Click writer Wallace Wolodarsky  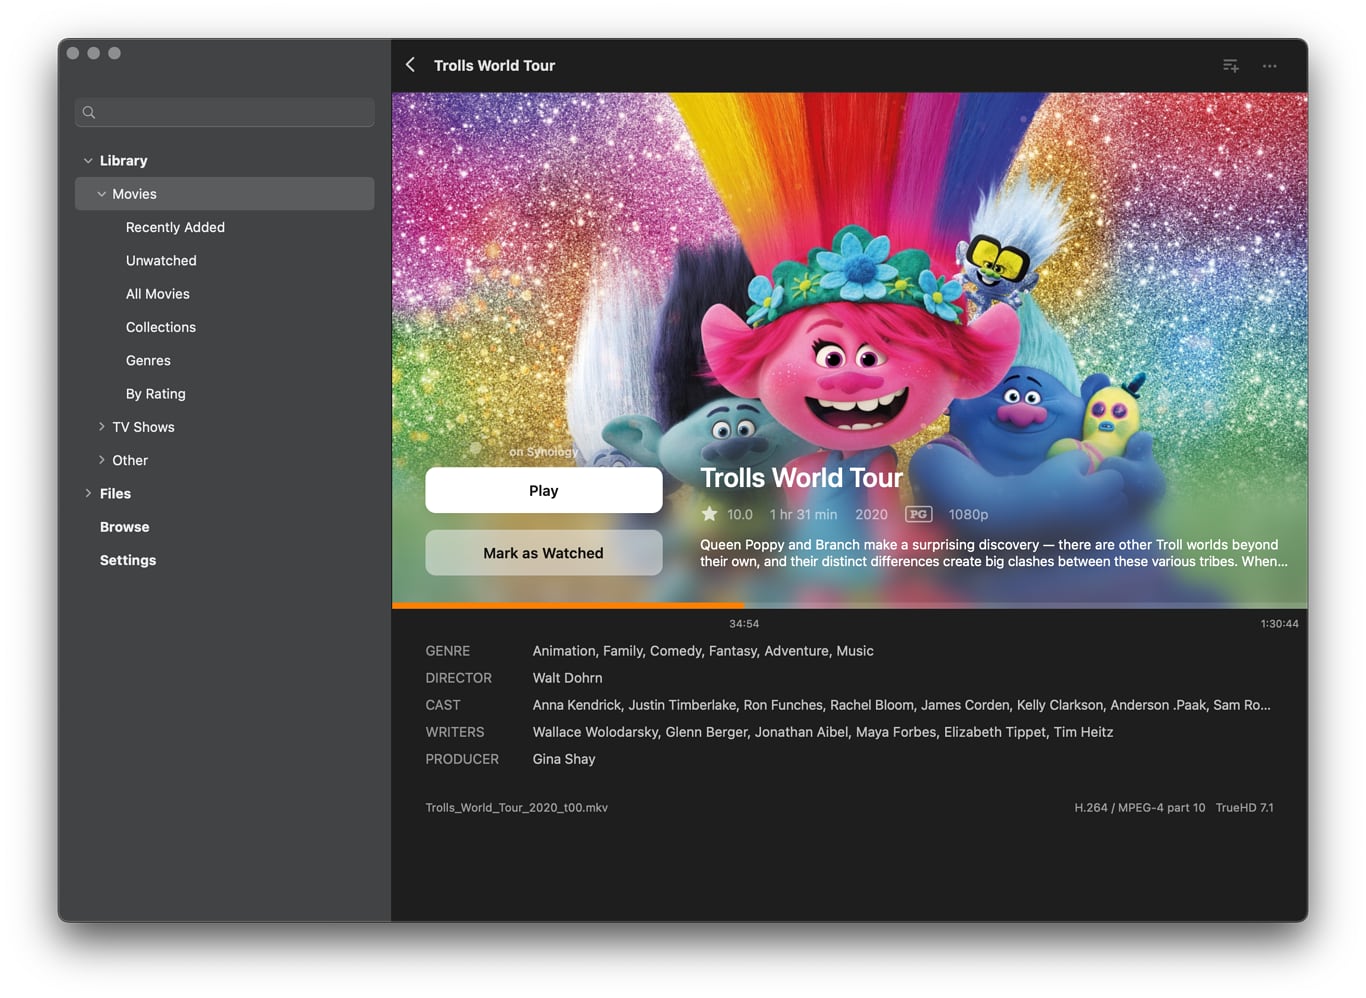pos(595,732)
